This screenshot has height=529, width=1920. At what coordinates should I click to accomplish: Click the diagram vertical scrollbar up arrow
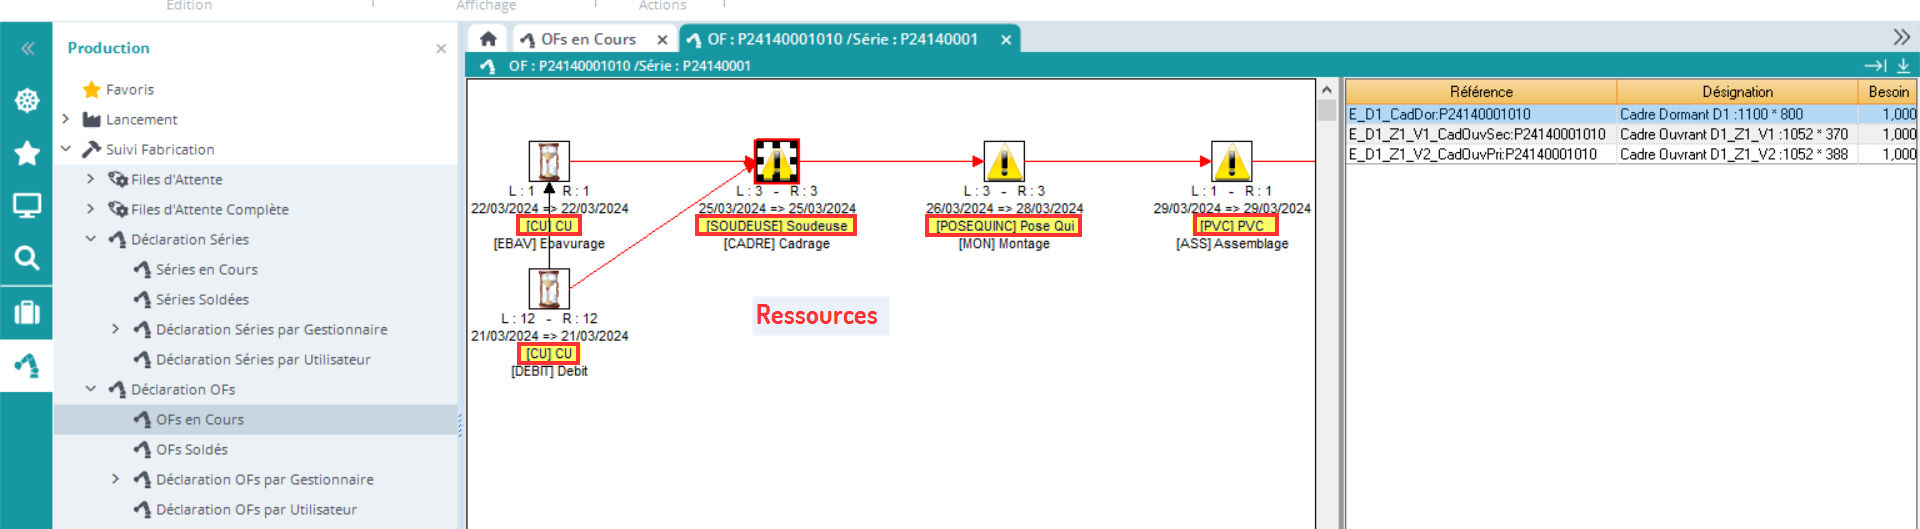[x=1327, y=90]
